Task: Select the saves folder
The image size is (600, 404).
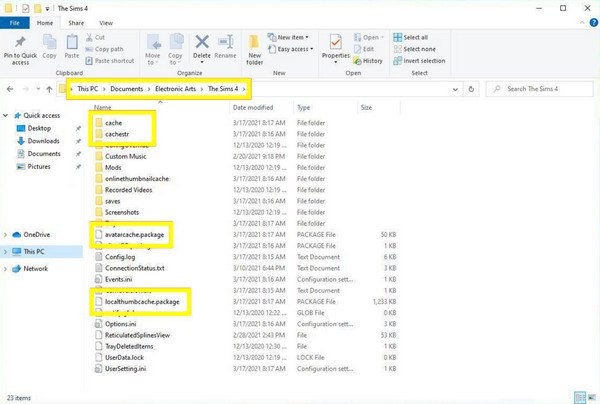Action: click(x=112, y=201)
